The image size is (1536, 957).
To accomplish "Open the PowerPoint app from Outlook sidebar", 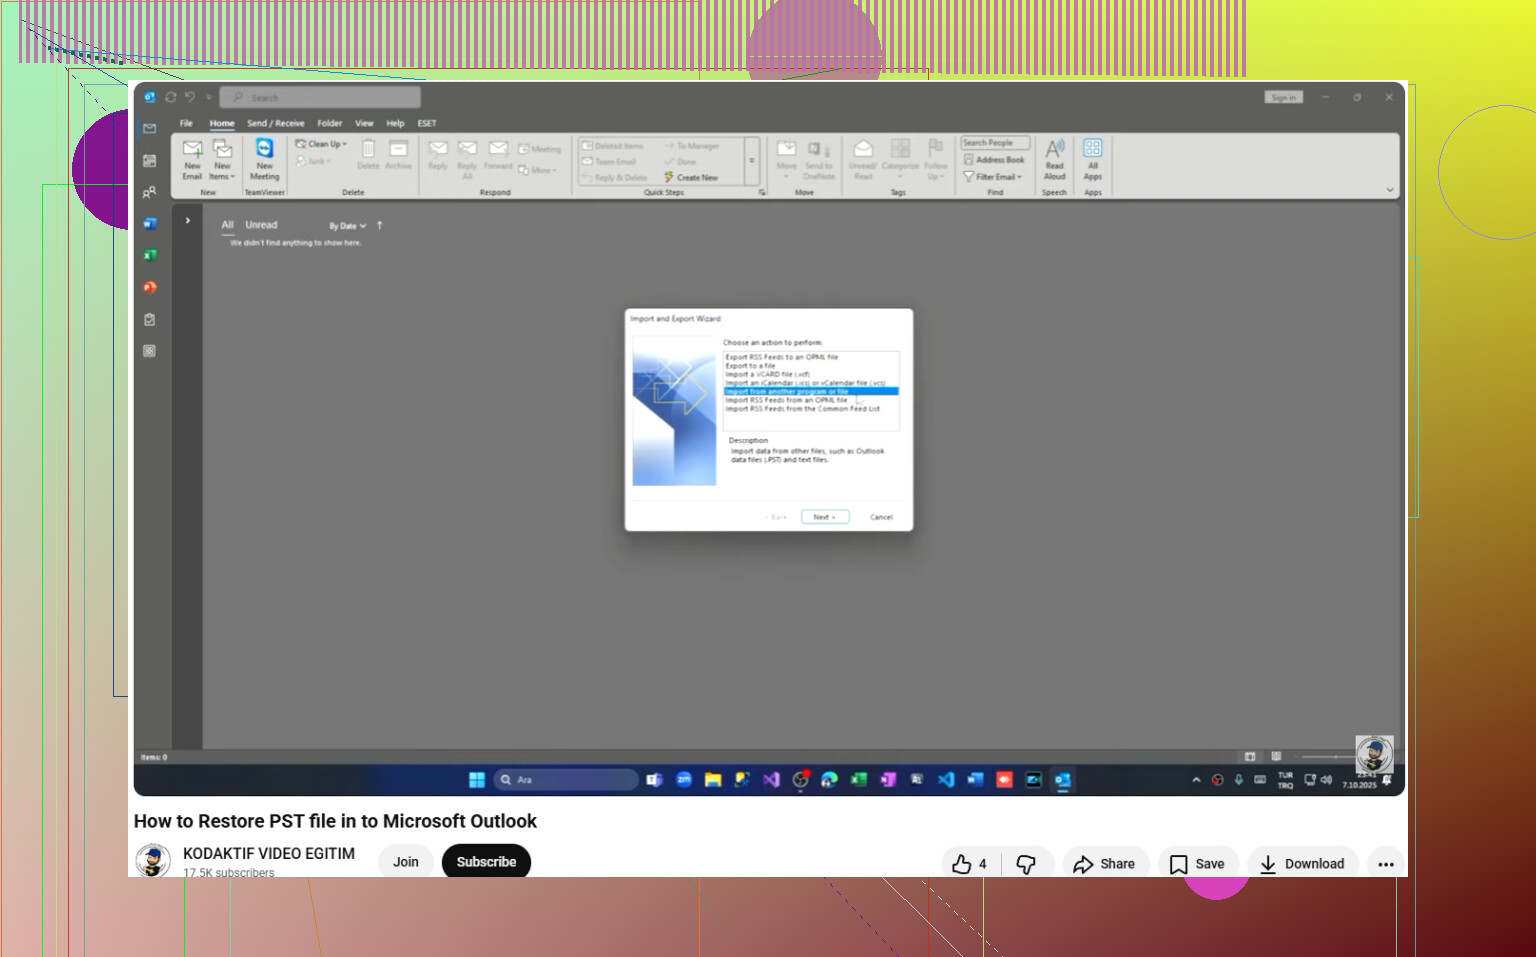I will pos(149,287).
